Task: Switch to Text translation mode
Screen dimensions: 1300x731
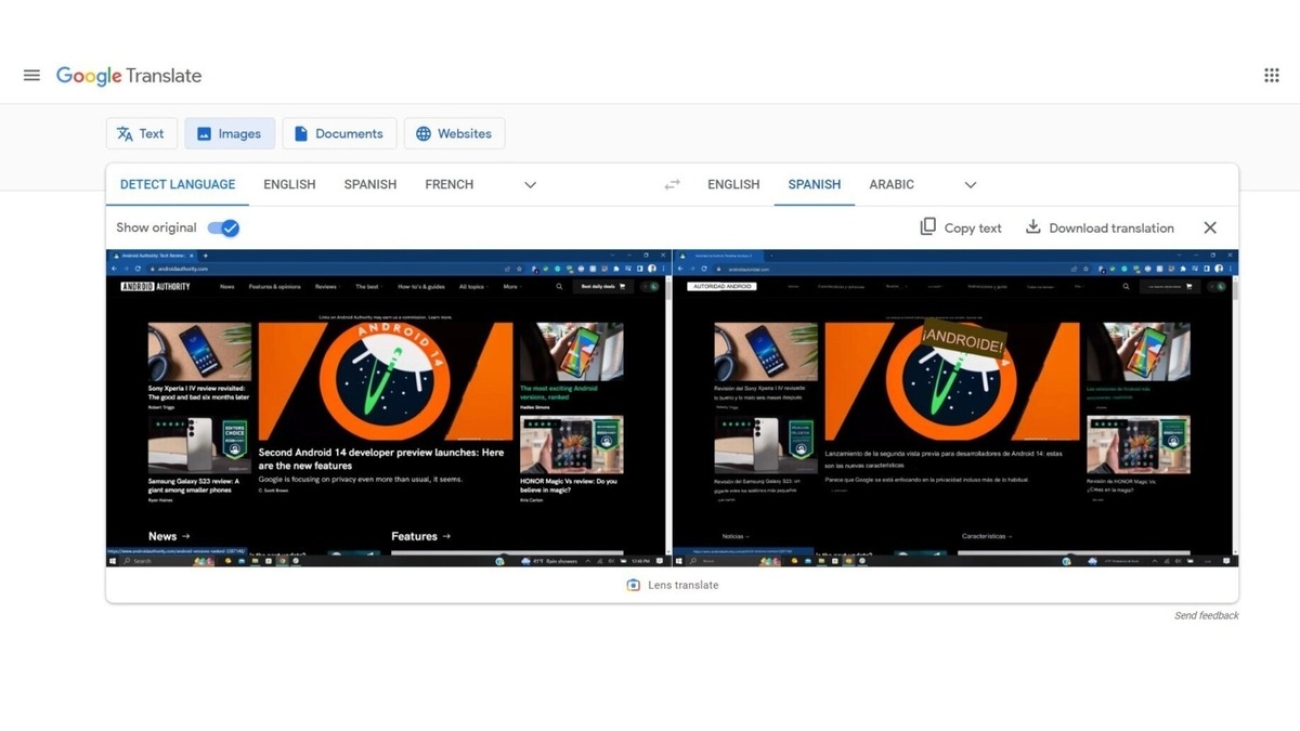Action: tap(141, 133)
